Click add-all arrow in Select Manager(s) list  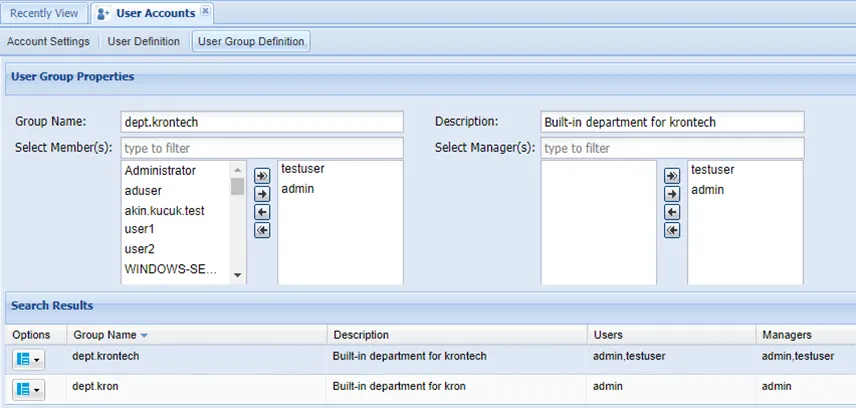(672, 175)
